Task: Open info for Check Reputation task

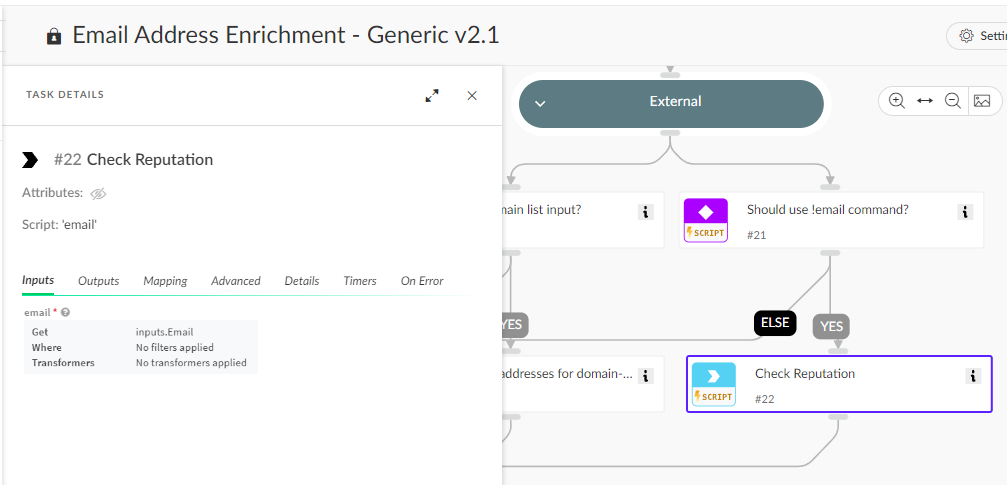Action: [x=973, y=376]
